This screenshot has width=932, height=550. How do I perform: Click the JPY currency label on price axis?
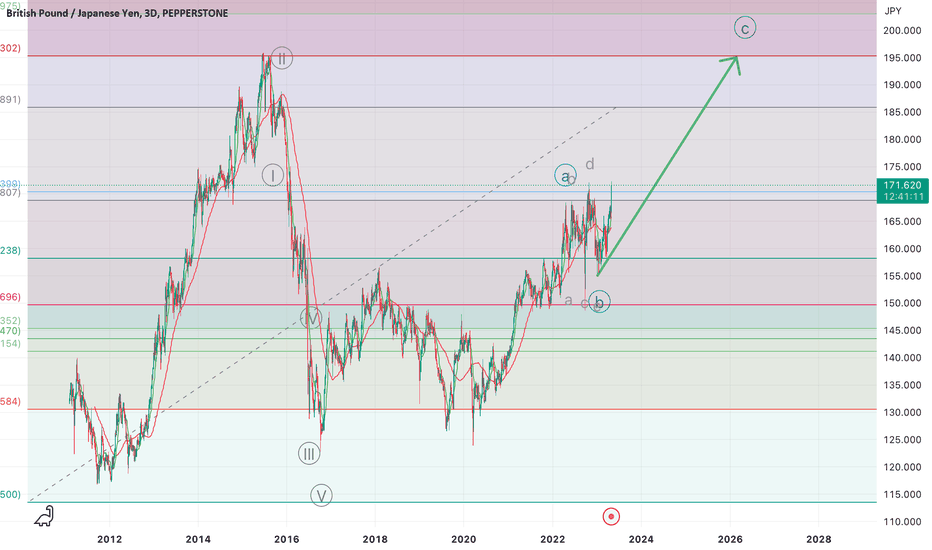(x=893, y=11)
